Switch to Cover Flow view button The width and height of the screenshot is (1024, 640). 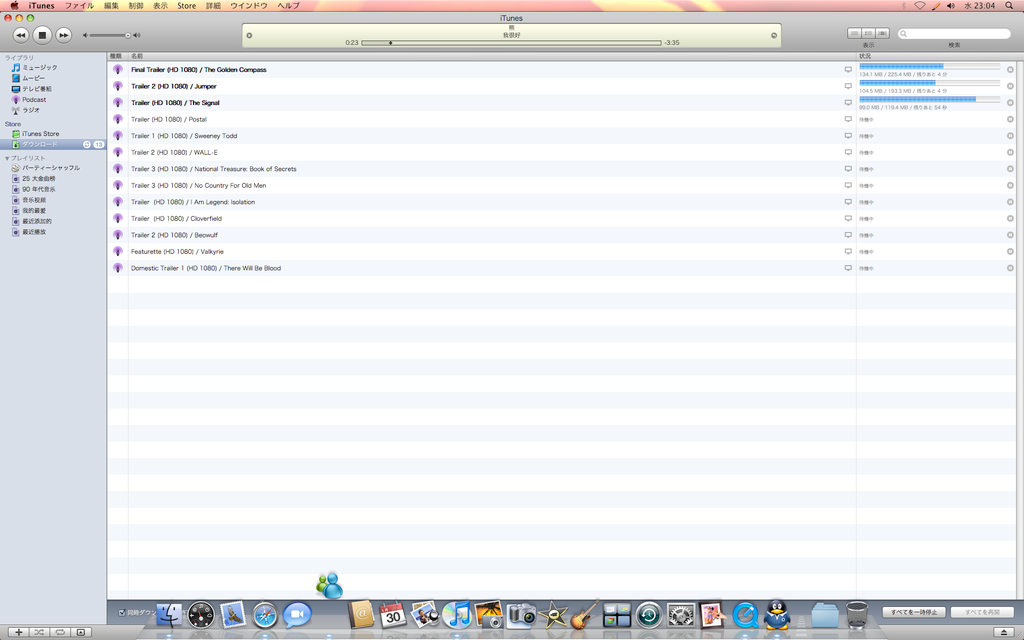pos(882,33)
